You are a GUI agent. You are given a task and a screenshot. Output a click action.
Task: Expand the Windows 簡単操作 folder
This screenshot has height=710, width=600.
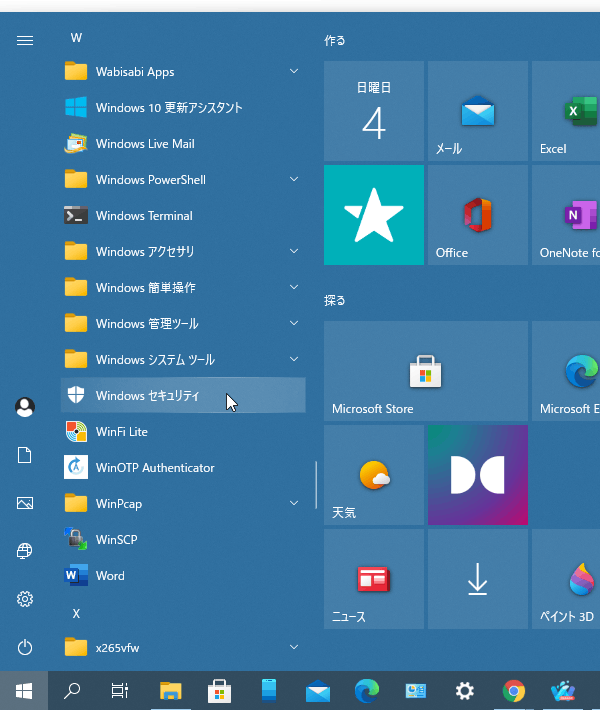[183, 288]
